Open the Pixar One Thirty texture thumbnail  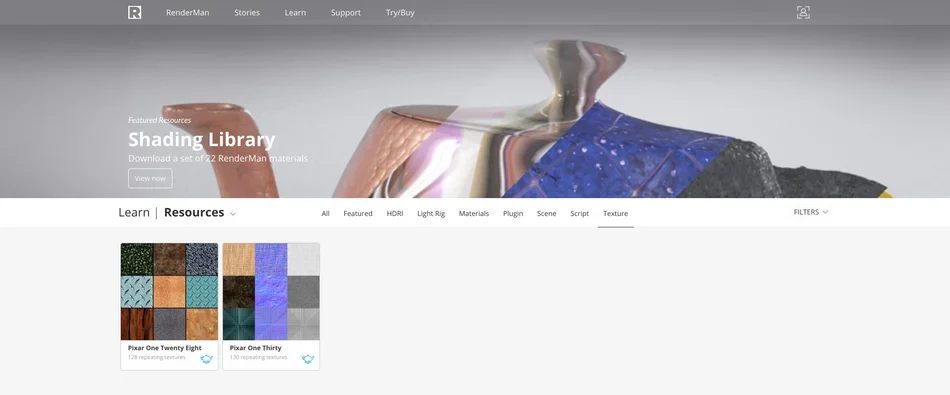point(271,291)
